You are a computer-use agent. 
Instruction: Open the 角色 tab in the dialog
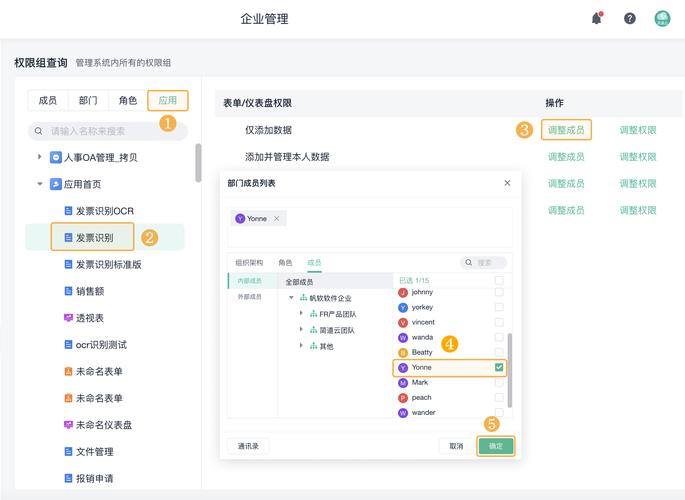pos(285,262)
